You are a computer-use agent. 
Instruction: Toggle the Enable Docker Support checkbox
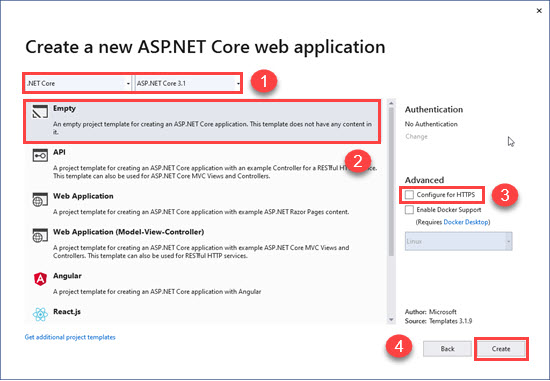click(409, 210)
